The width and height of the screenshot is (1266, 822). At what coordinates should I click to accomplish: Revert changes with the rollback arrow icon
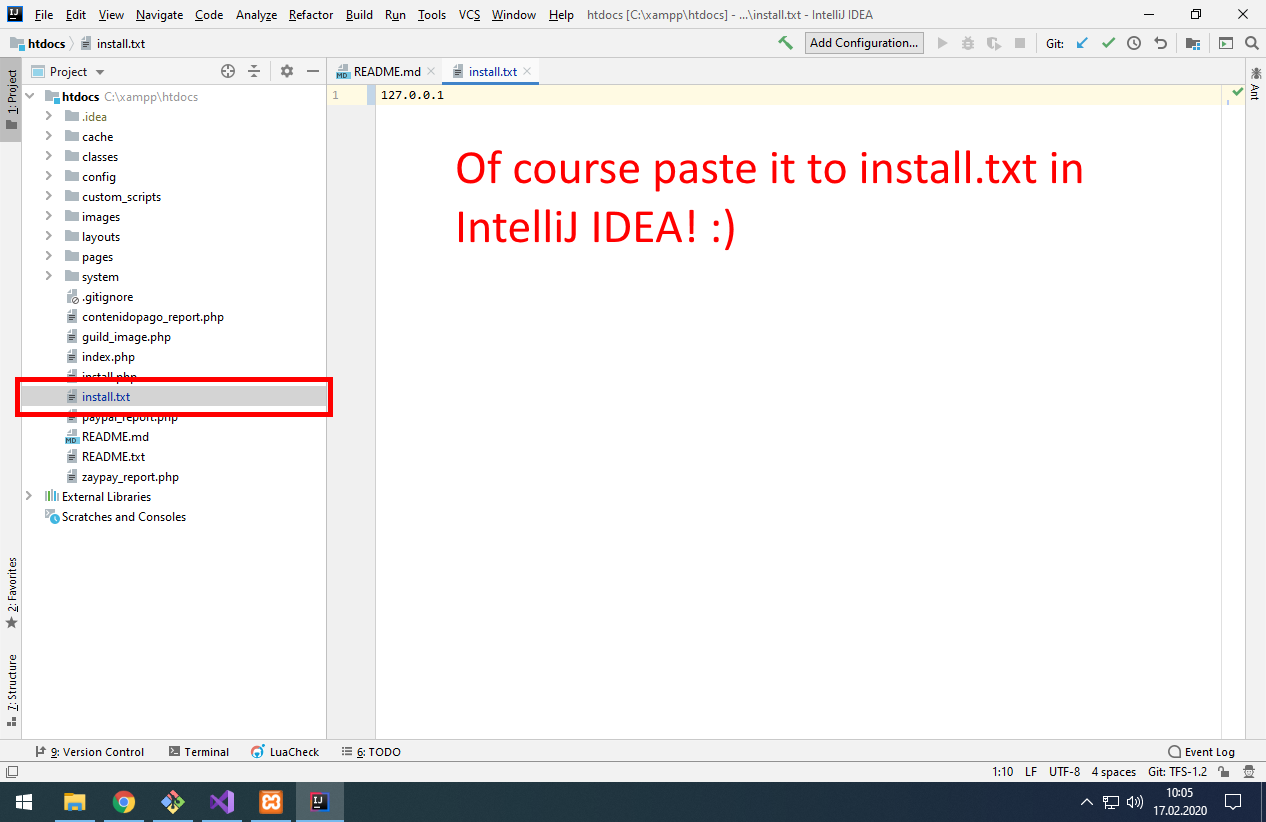(1159, 43)
